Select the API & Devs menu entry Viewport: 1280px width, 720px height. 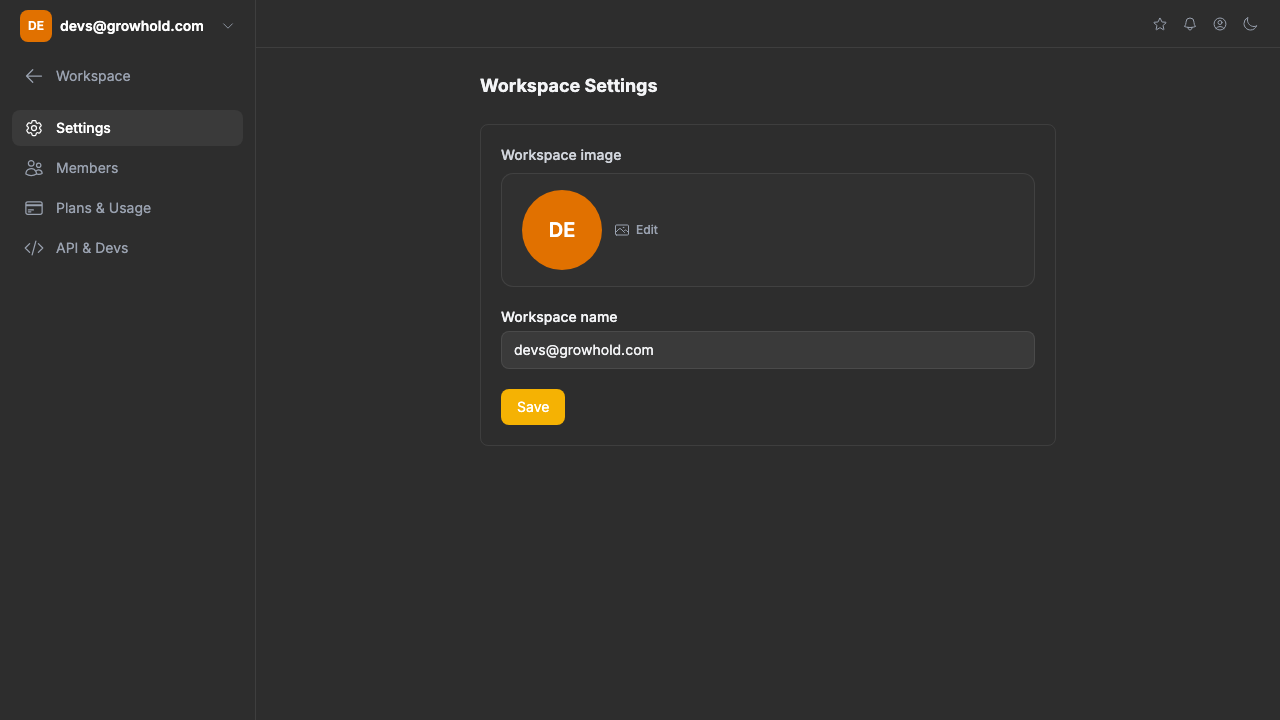(93, 248)
